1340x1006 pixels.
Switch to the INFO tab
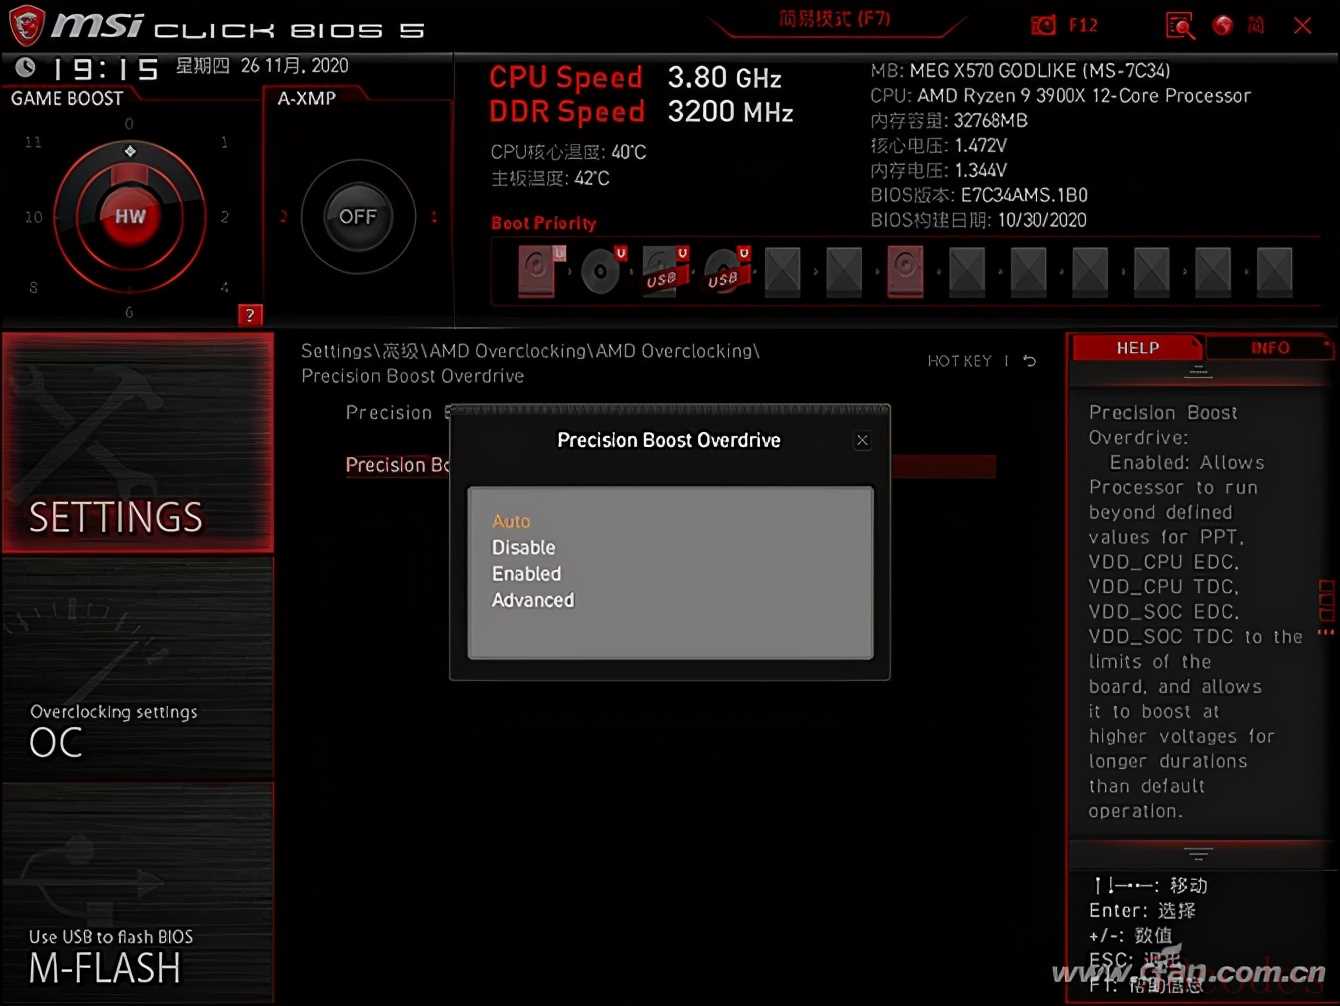pos(1270,348)
